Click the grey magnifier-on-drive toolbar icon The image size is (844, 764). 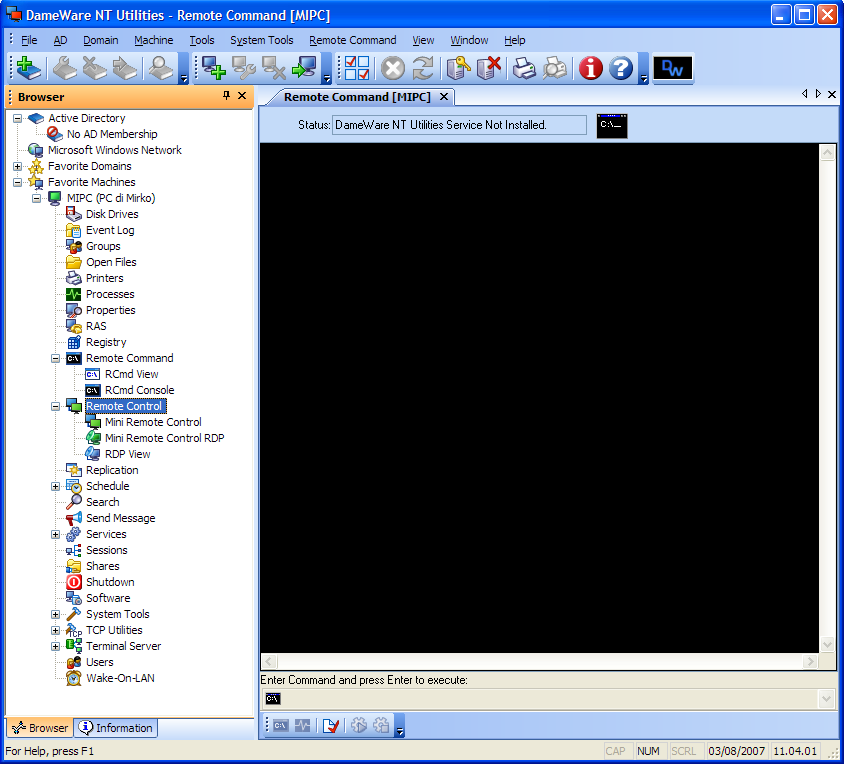coord(160,68)
